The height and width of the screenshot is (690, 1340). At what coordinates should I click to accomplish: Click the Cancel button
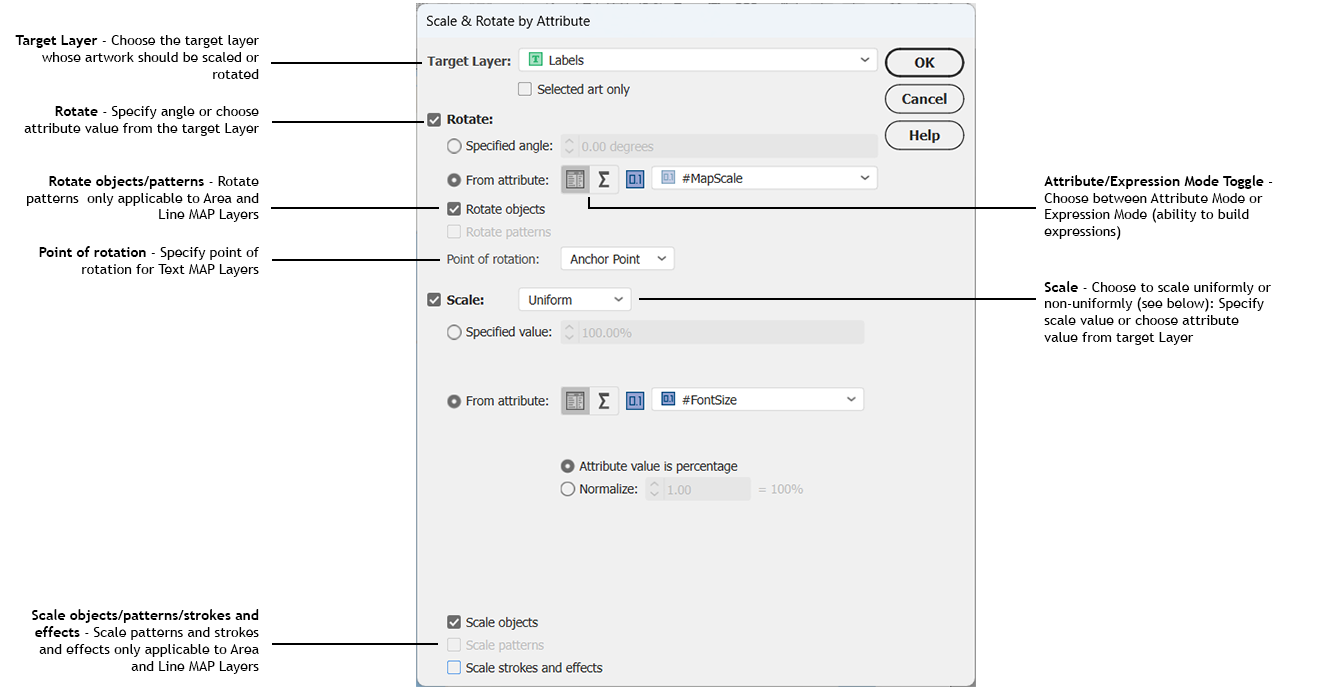924,99
